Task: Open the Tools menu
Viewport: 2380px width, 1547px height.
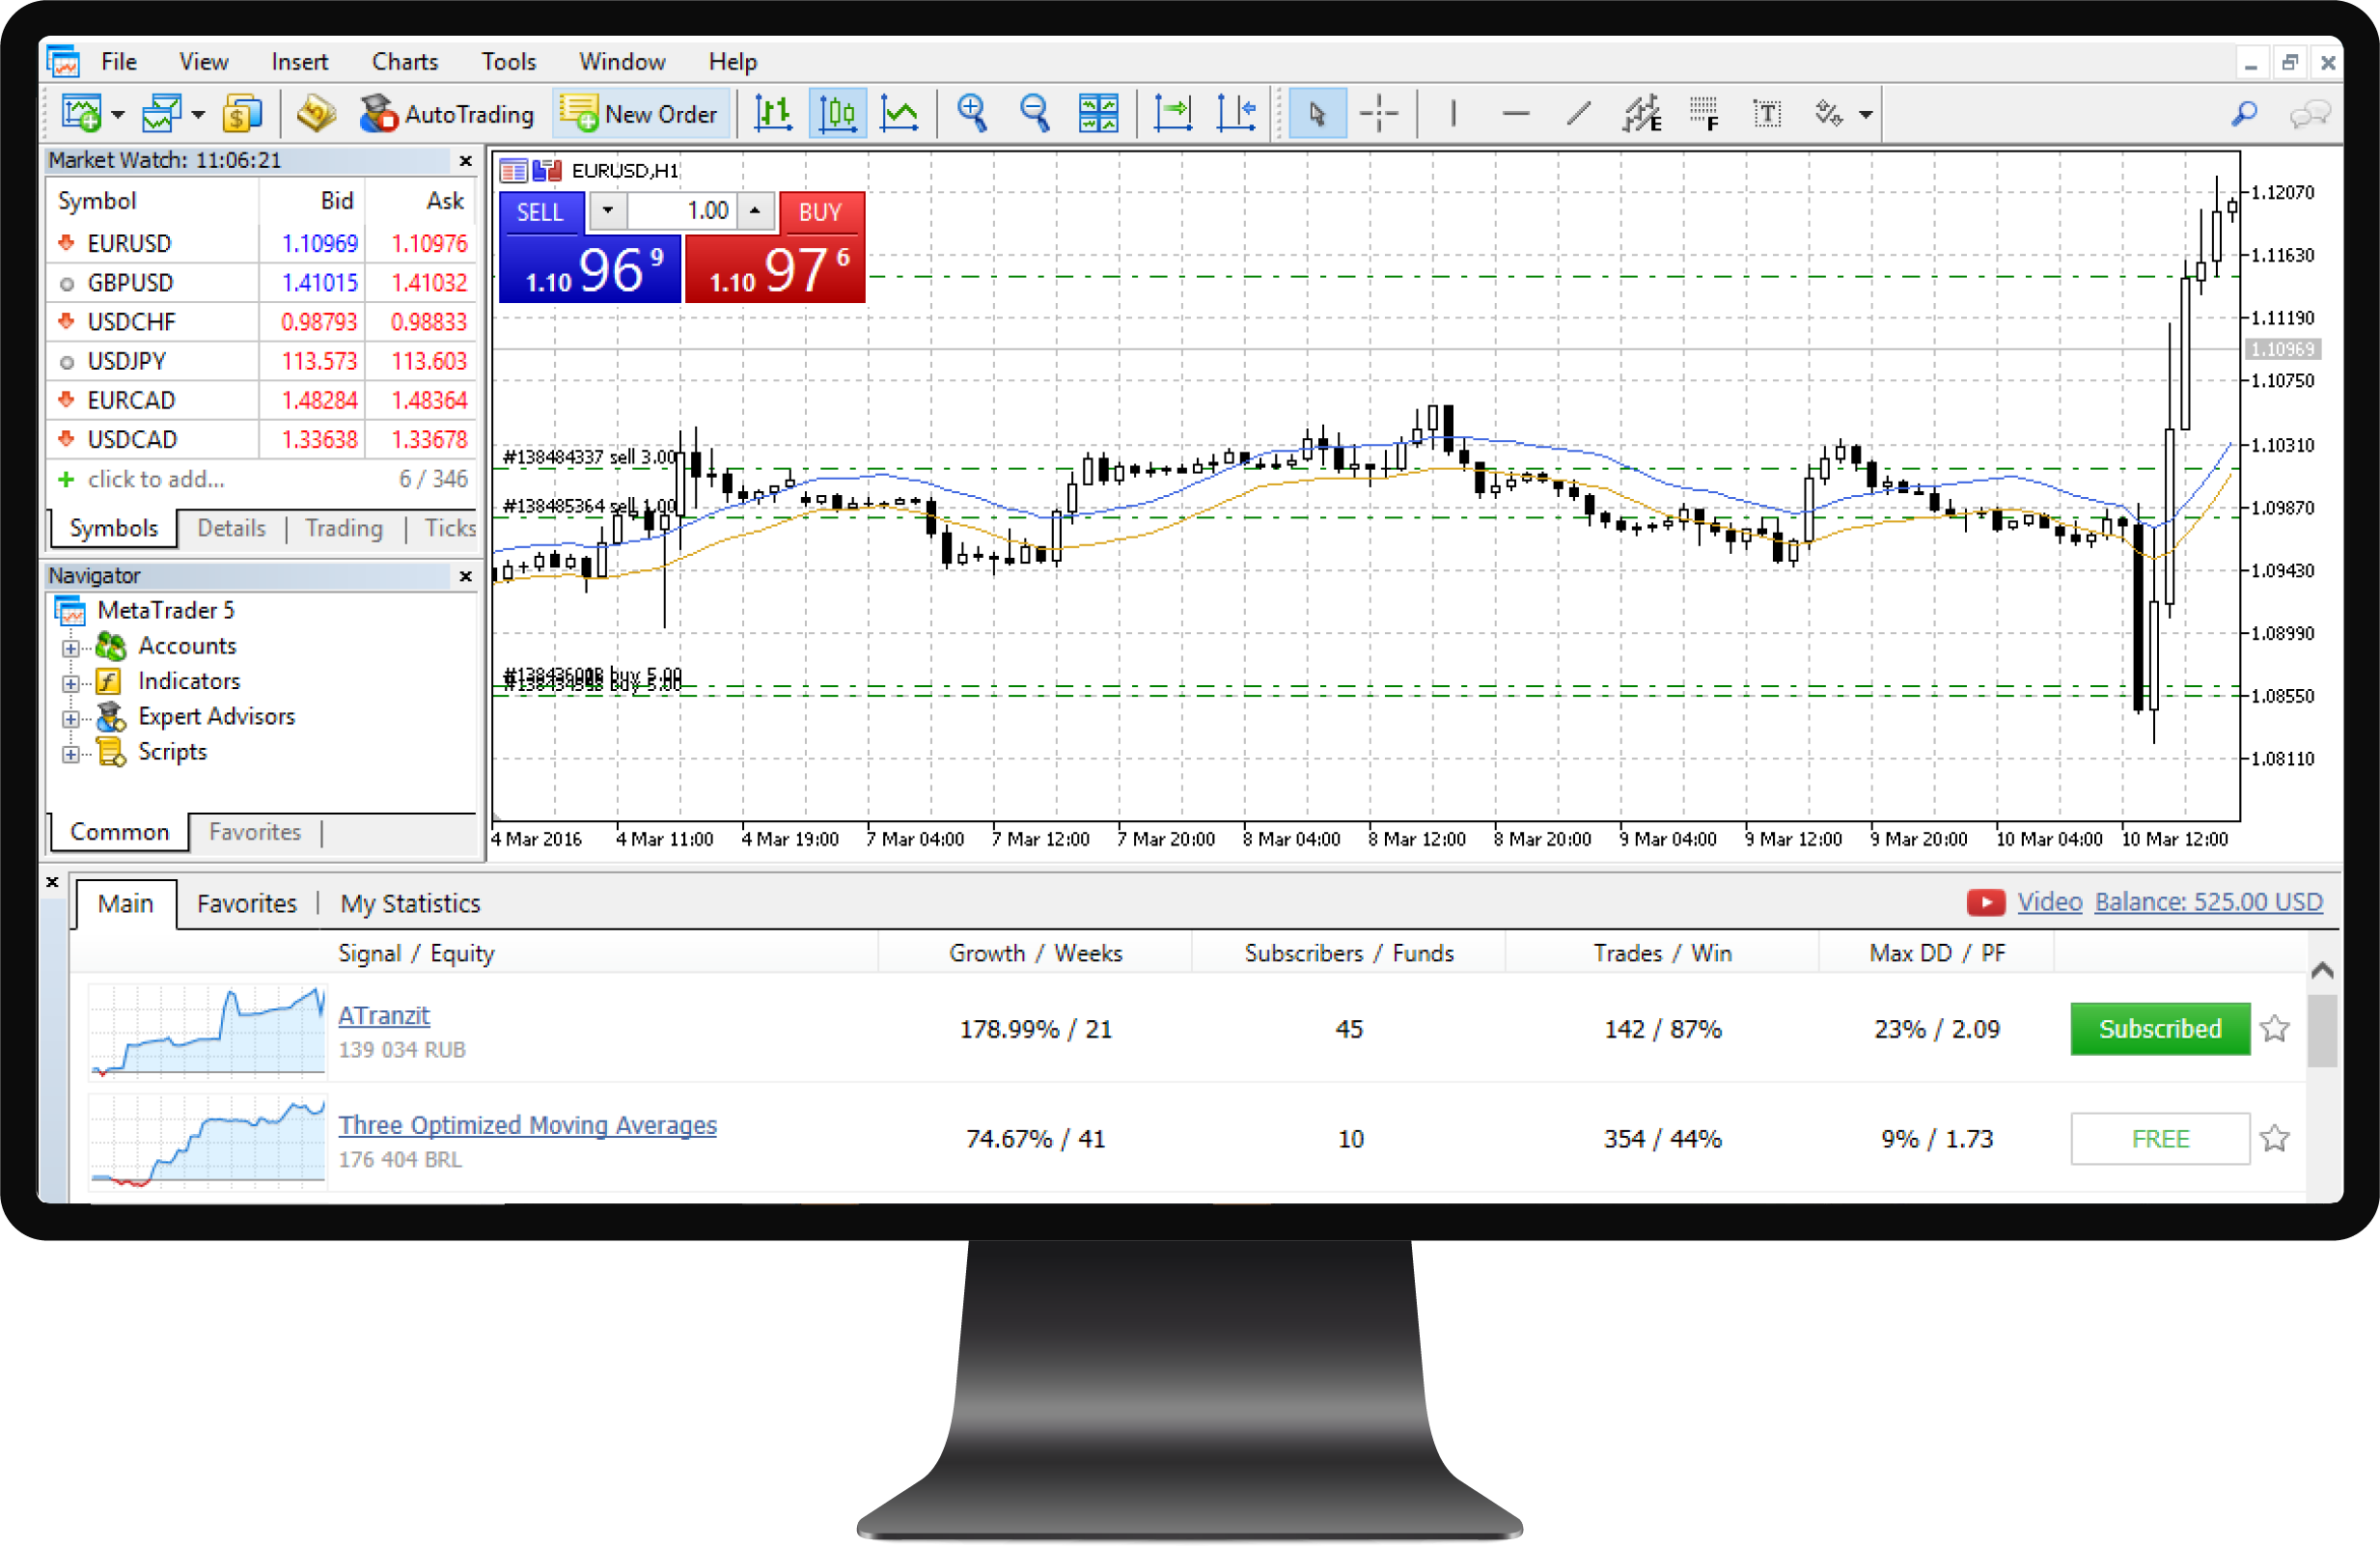Action: tap(509, 62)
